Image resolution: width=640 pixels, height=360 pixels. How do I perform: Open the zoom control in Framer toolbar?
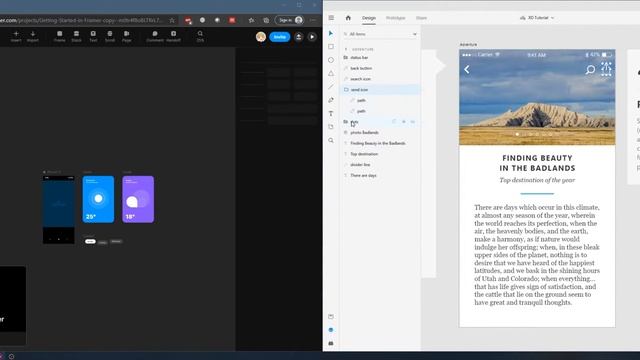[200, 36]
